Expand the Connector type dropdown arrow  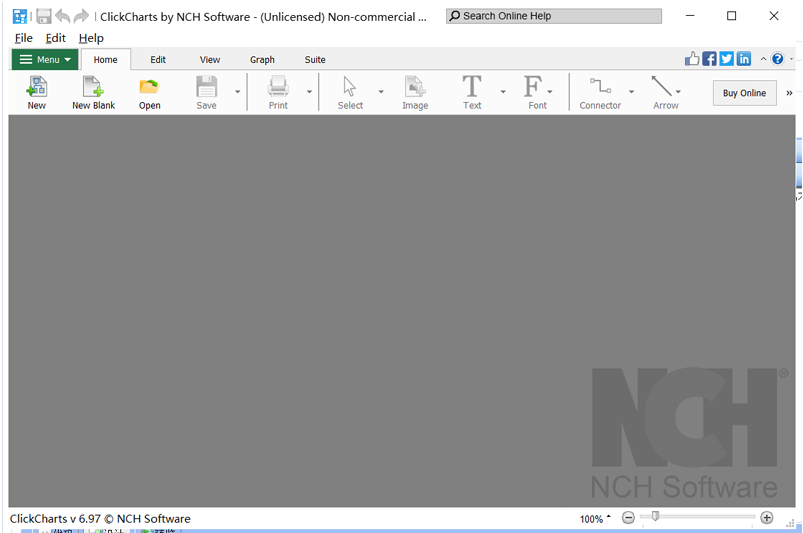pyautogui.click(x=631, y=92)
